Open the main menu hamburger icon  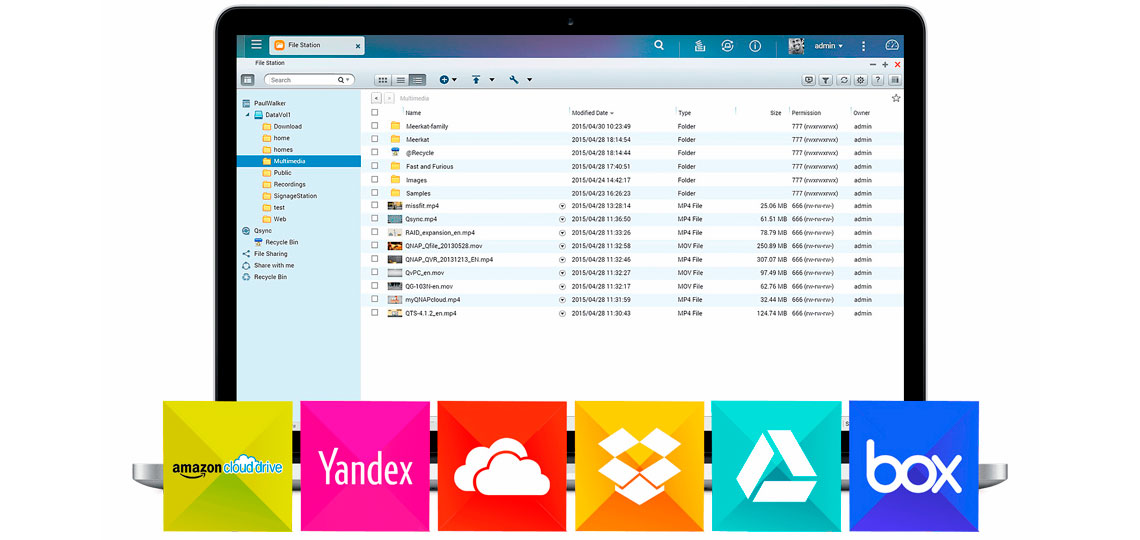click(256, 44)
